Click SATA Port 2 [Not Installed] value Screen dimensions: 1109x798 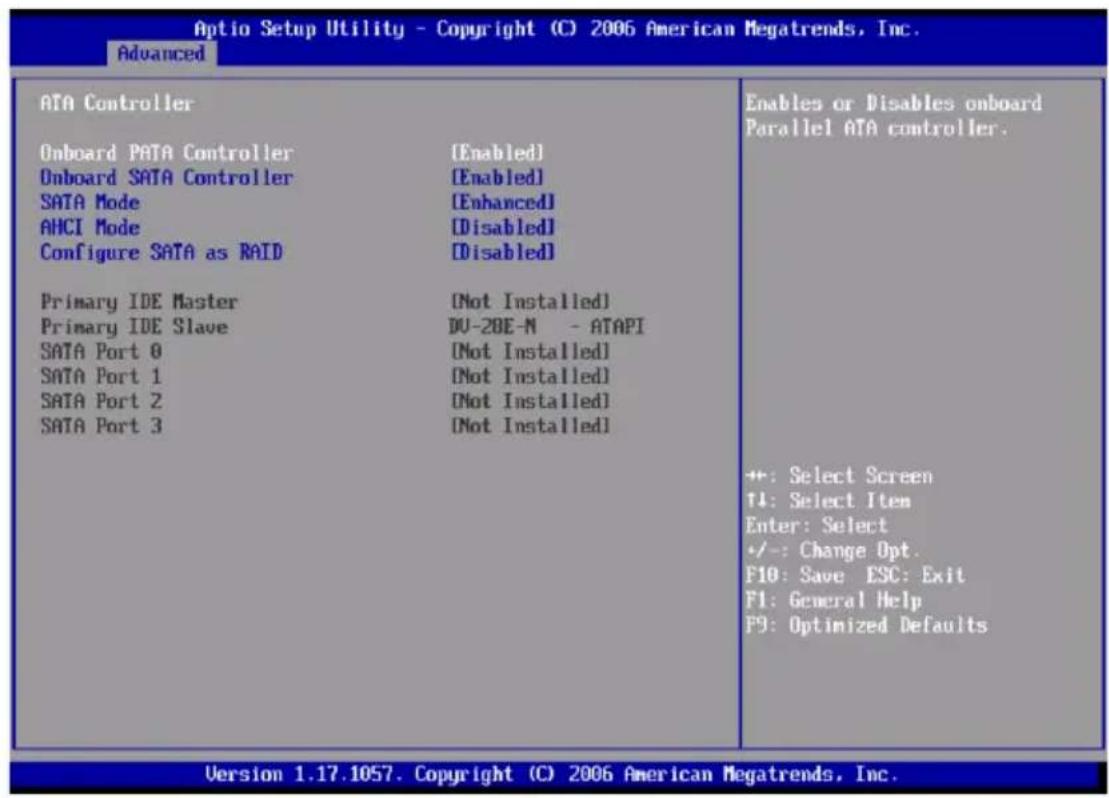tap(530, 401)
